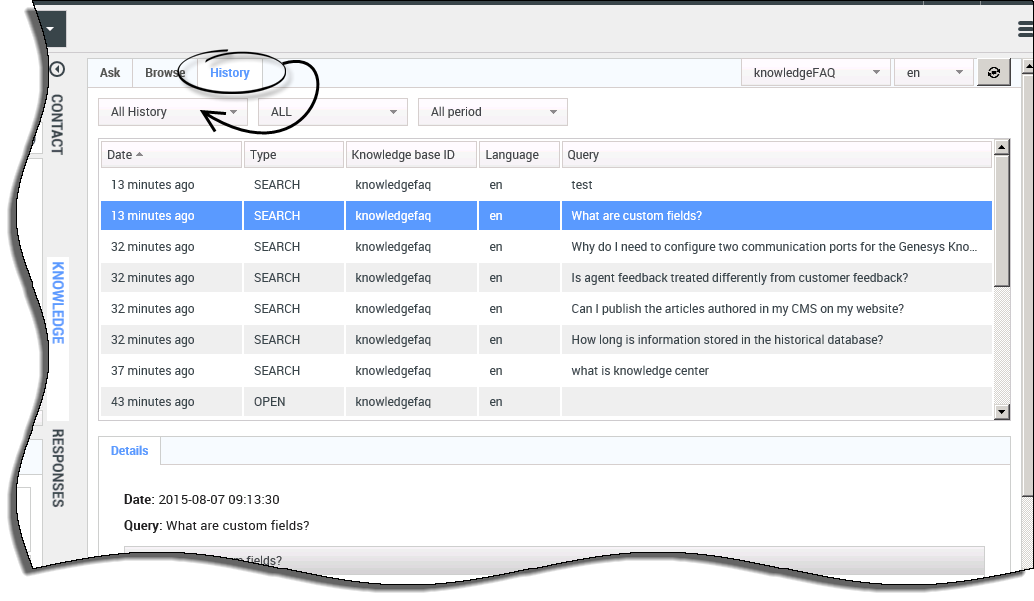
Task: Switch to the Browse tab
Action: pyautogui.click(x=165, y=73)
